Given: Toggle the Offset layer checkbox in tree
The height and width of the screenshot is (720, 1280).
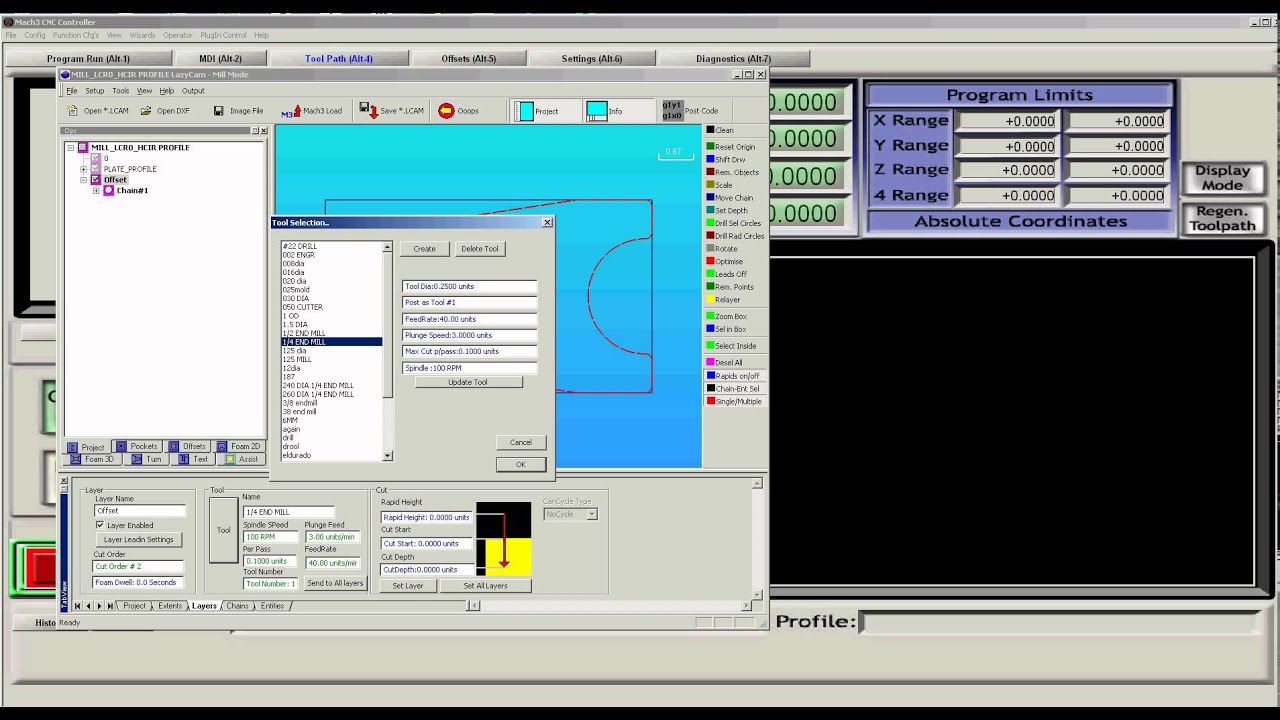Looking at the screenshot, I should pyautogui.click(x=96, y=180).
